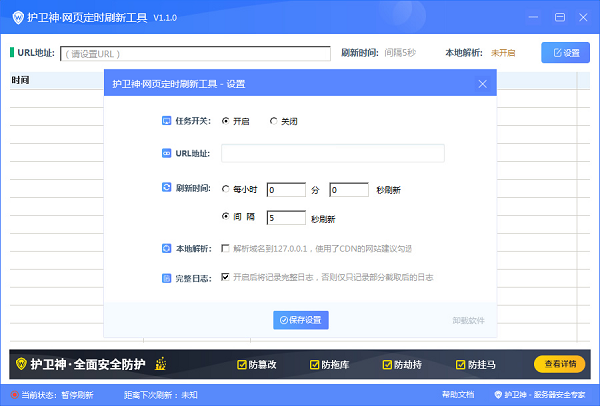Image resolution: width=600 pixels, height=406 pixels.
Task: Click the 防篡改 checkbox icon in banner
Action: pyautogui.click(x=241, y=365)
